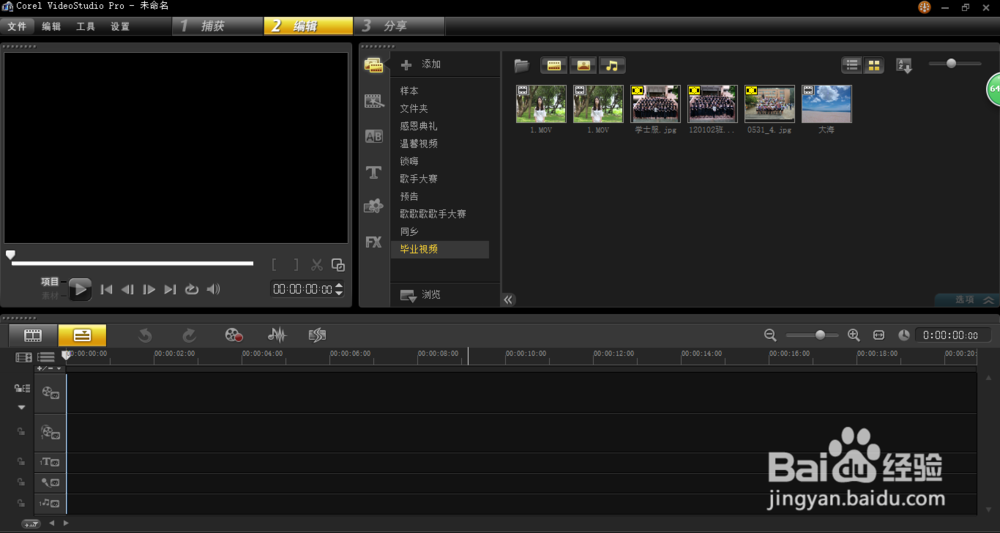Viewport: 1000px width, 533px height.
Task: Toggle the show photos filter
Action: [x=583, y=65]
